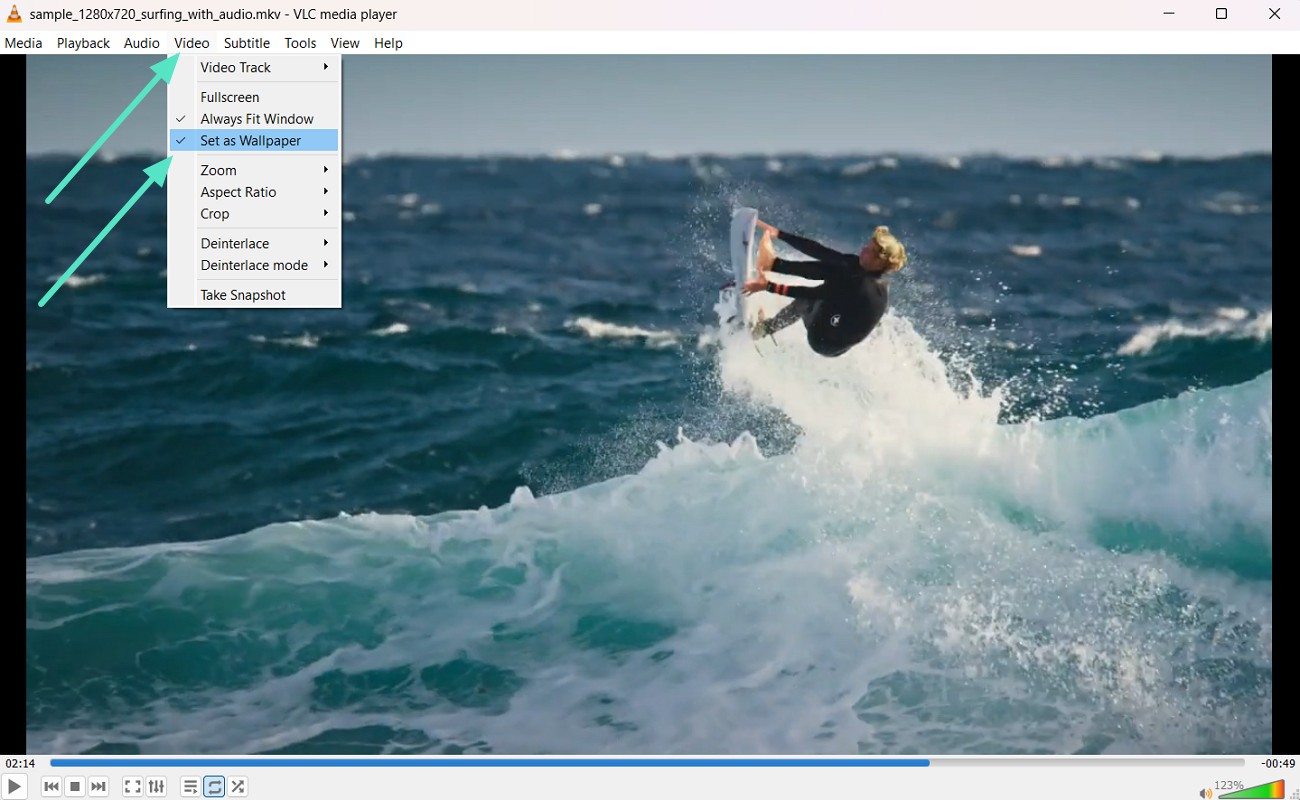
Task: Show the playlist with the playlist icon
Action: click(190, 787)
